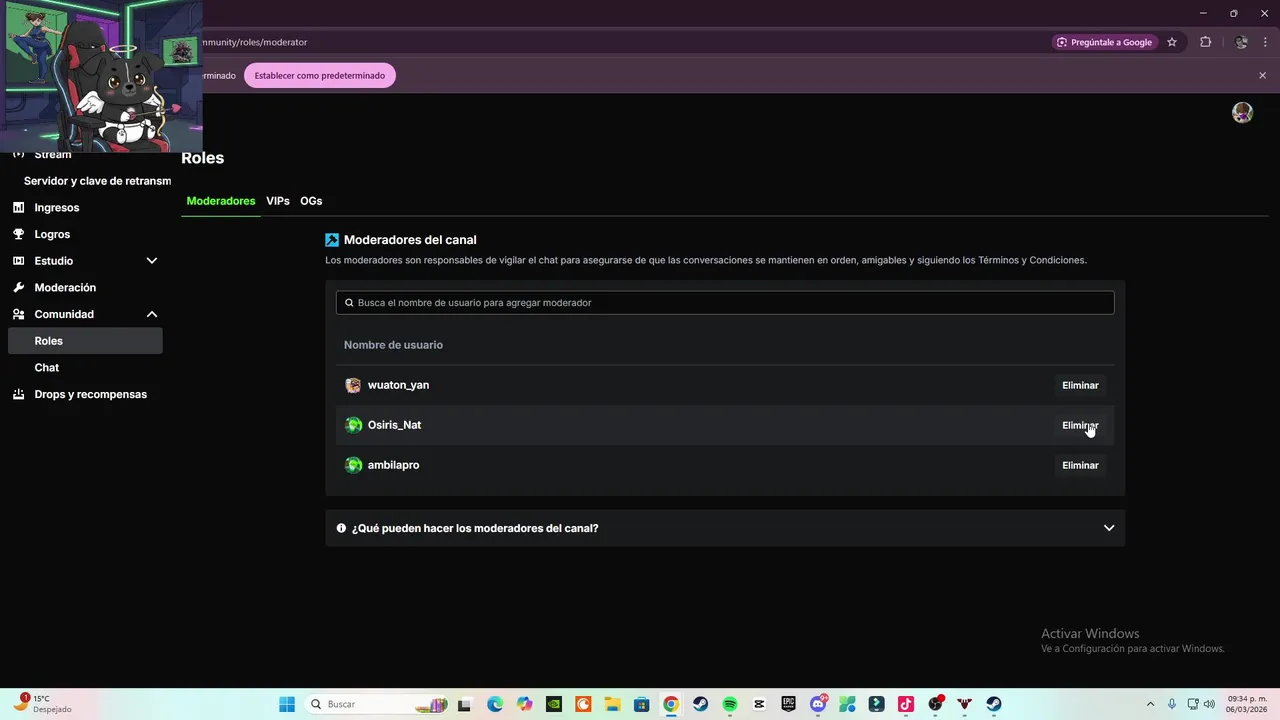Screen dimensions: 1280x720
Task: Bookmark this page with the star icon
Action: pyautogui.click(x=1172, y=42)
